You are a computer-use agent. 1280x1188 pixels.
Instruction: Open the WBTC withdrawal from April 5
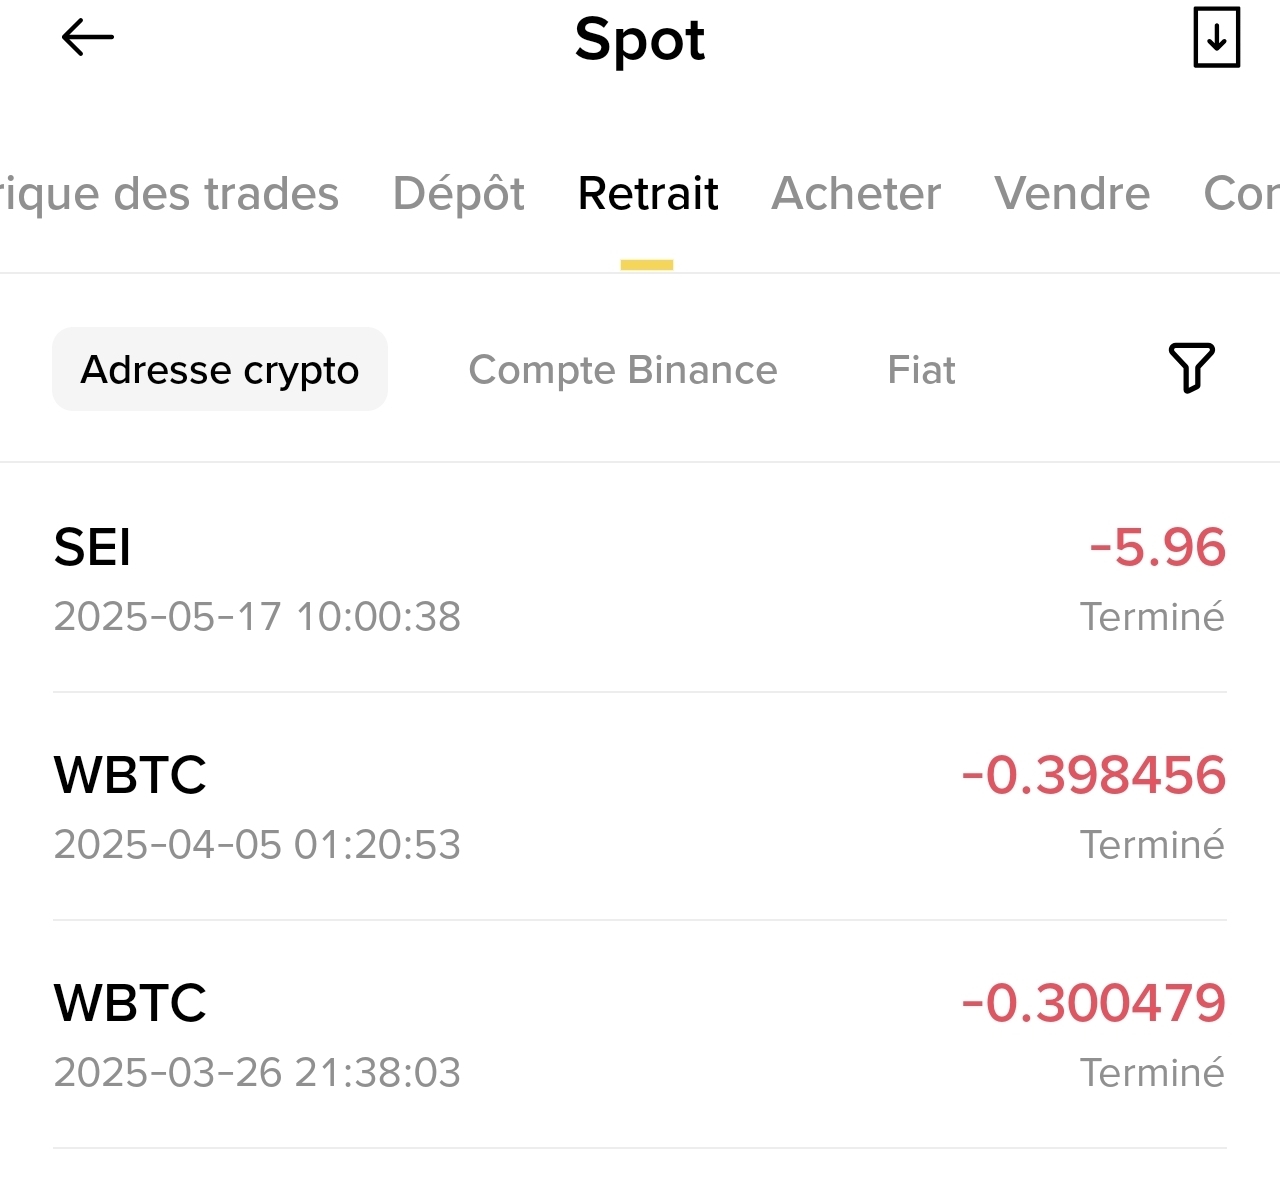click(x=640, y=808)
